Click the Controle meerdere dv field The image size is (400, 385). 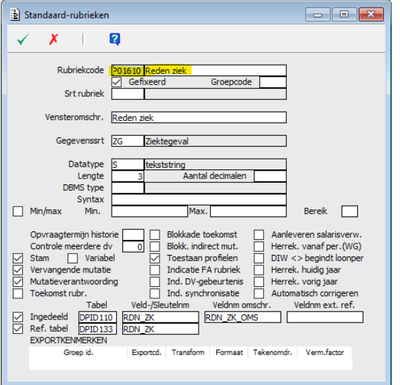click(133, 247)
